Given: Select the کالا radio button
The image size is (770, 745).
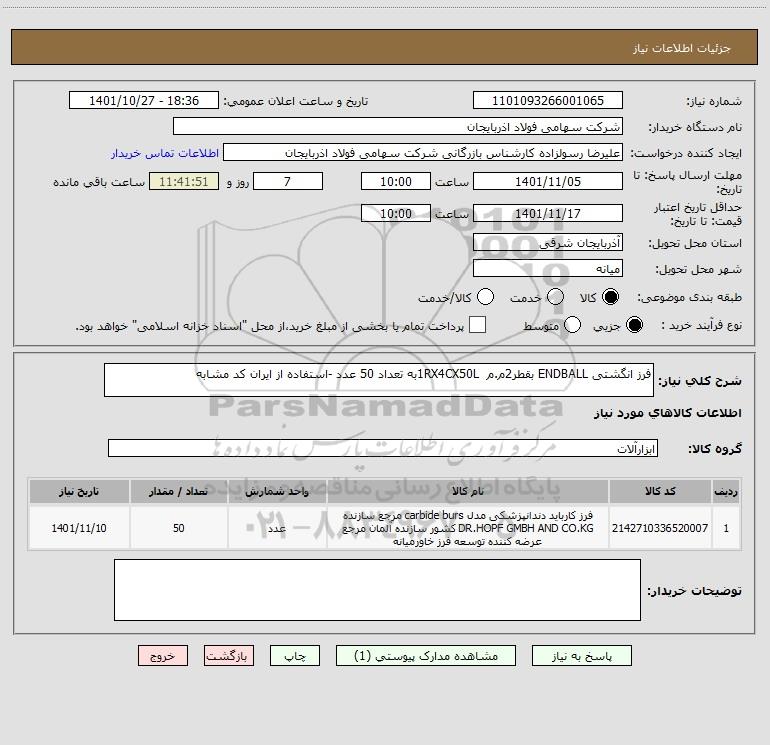Looking at the screenshot, I should tap(610, 297).
